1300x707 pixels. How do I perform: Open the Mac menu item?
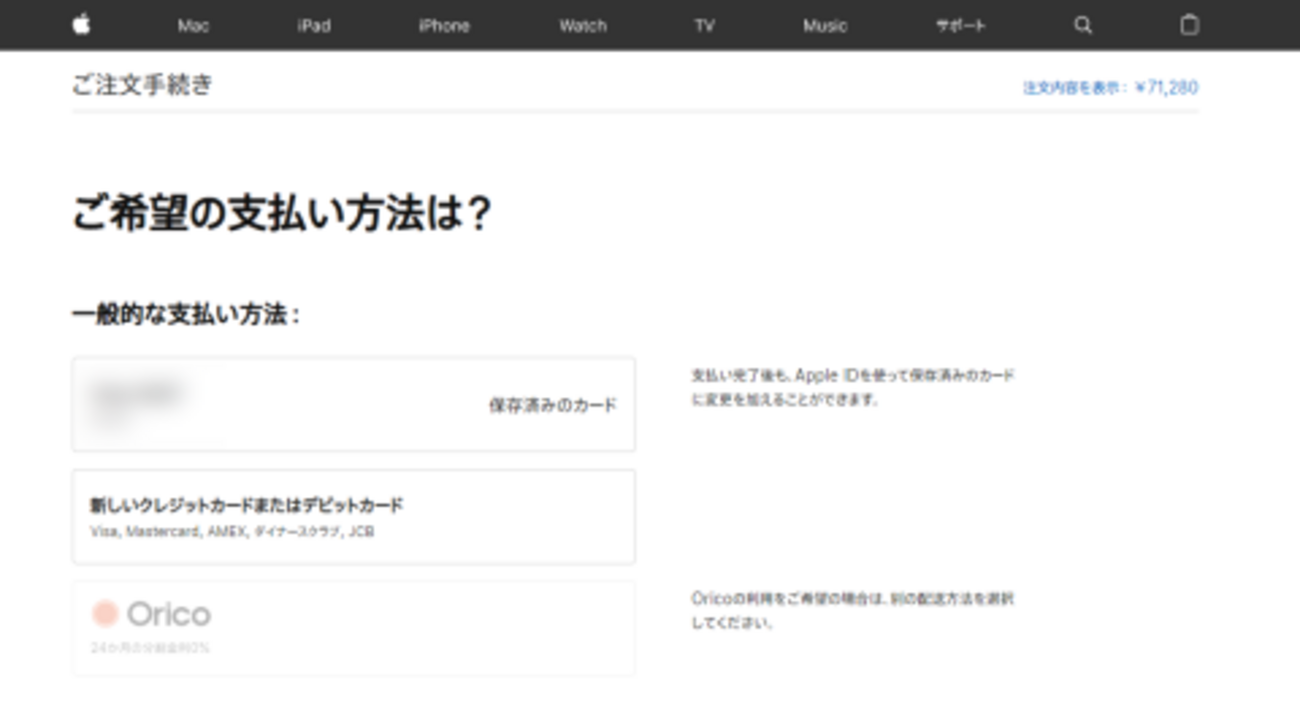193,26
